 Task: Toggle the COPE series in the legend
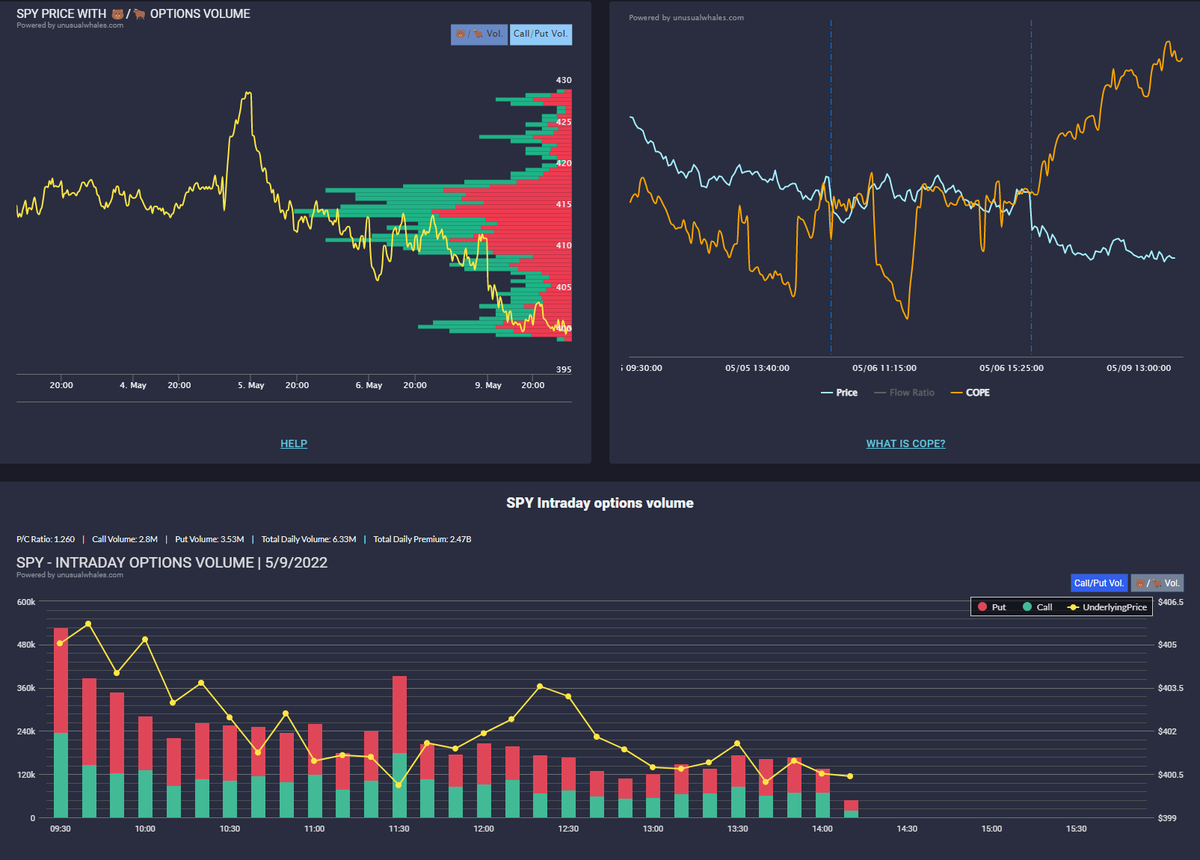969,392
